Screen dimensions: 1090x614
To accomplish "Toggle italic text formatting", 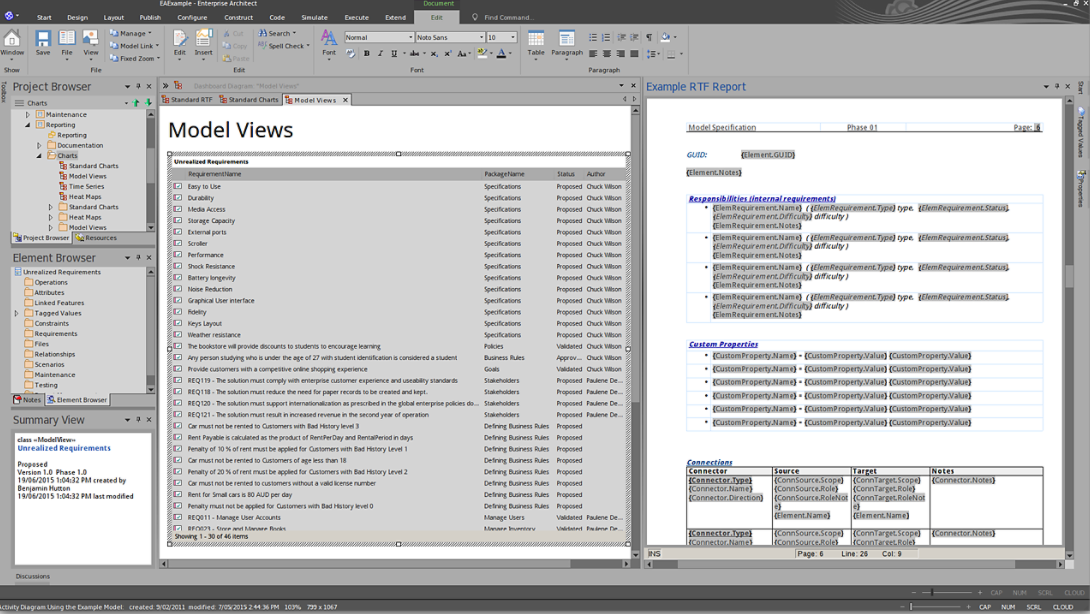I will 380,54.
